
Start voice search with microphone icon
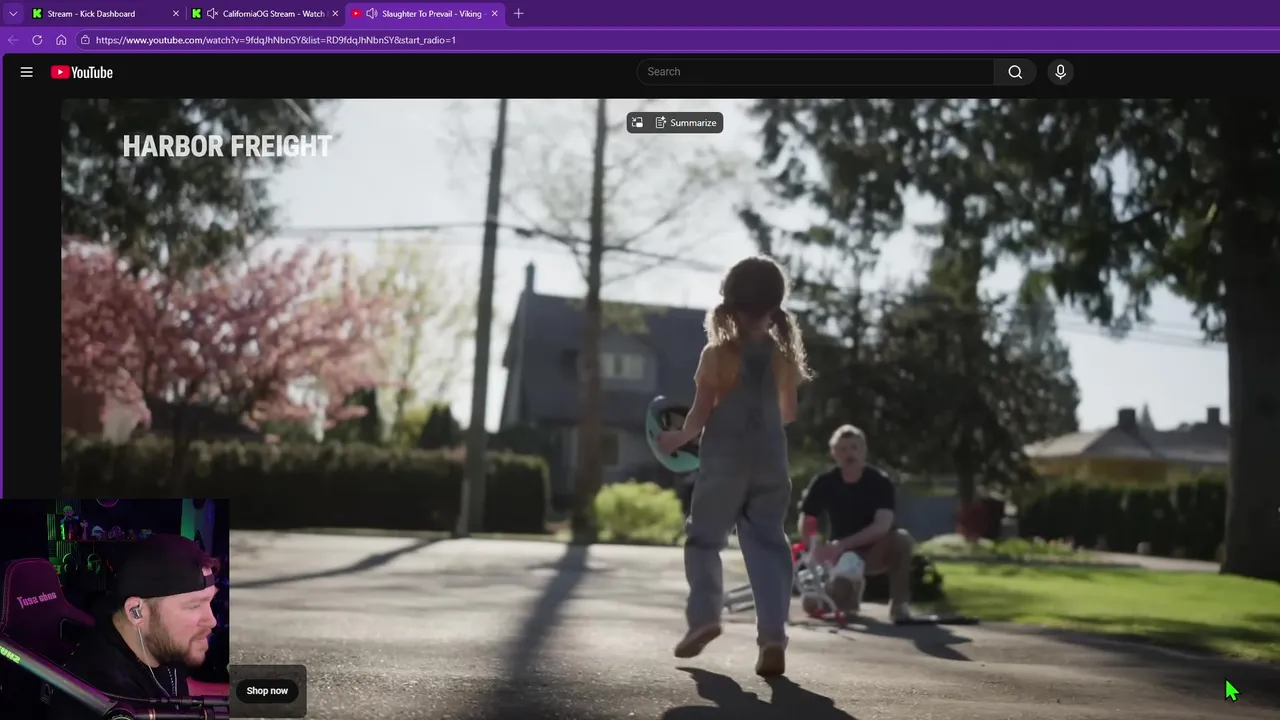pos(1061,72)
